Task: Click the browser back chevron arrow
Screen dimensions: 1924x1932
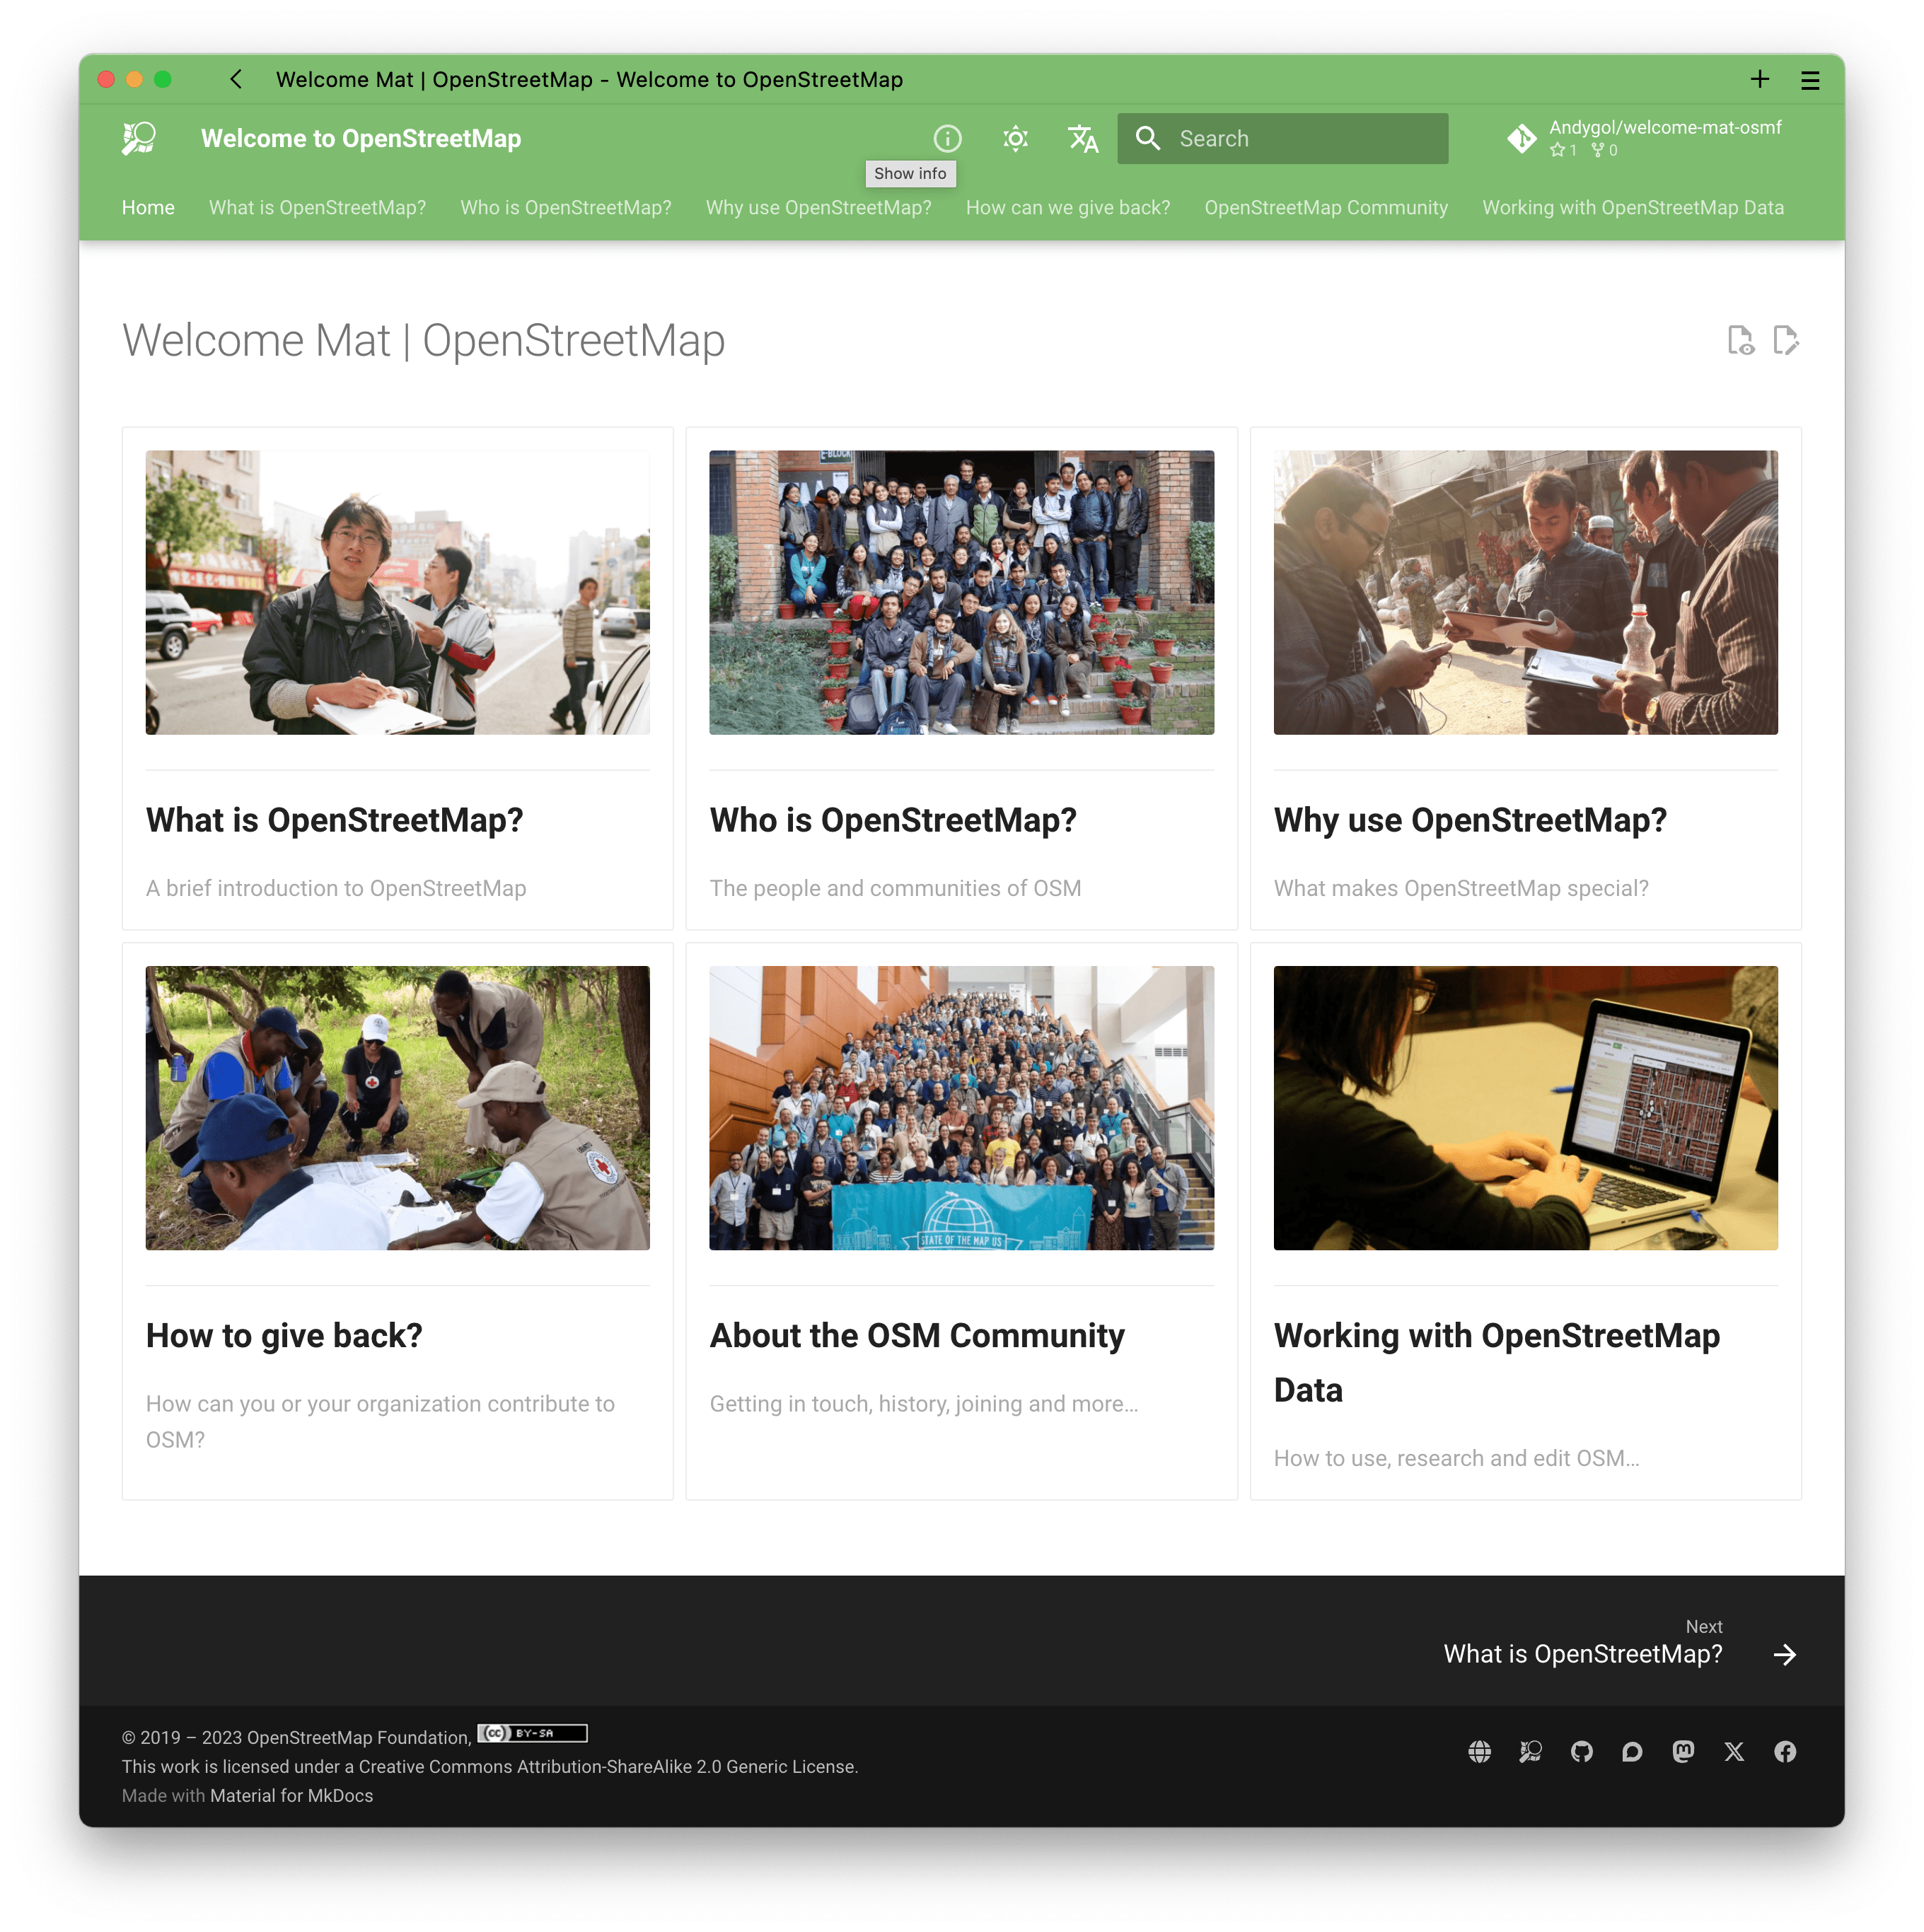Action: (236, 79)
